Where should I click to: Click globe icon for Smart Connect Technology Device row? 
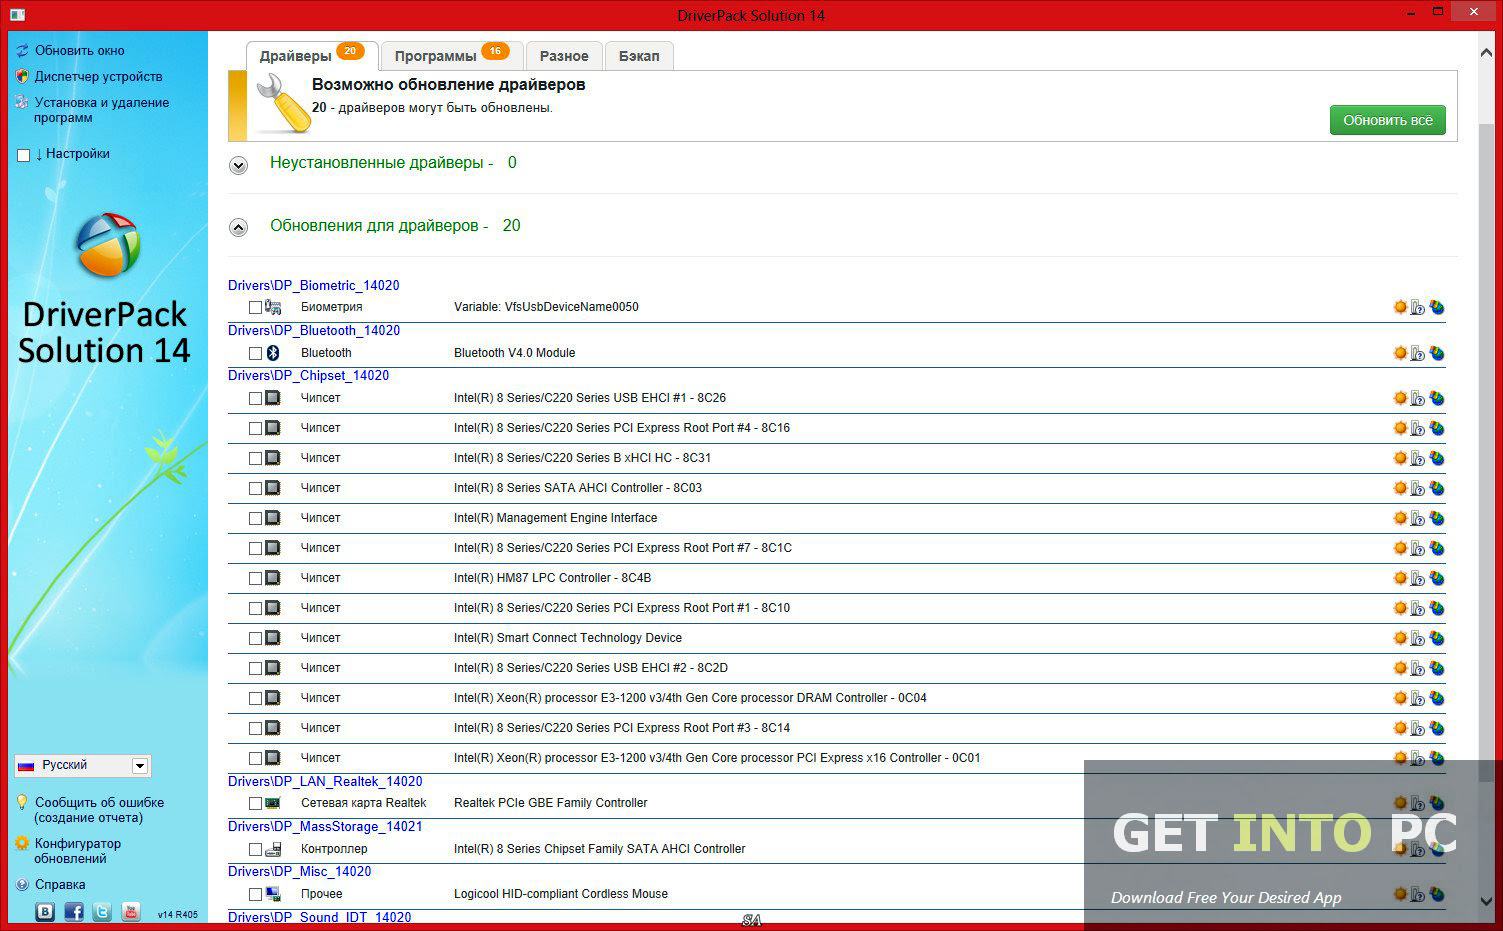tap(1437, 638)
